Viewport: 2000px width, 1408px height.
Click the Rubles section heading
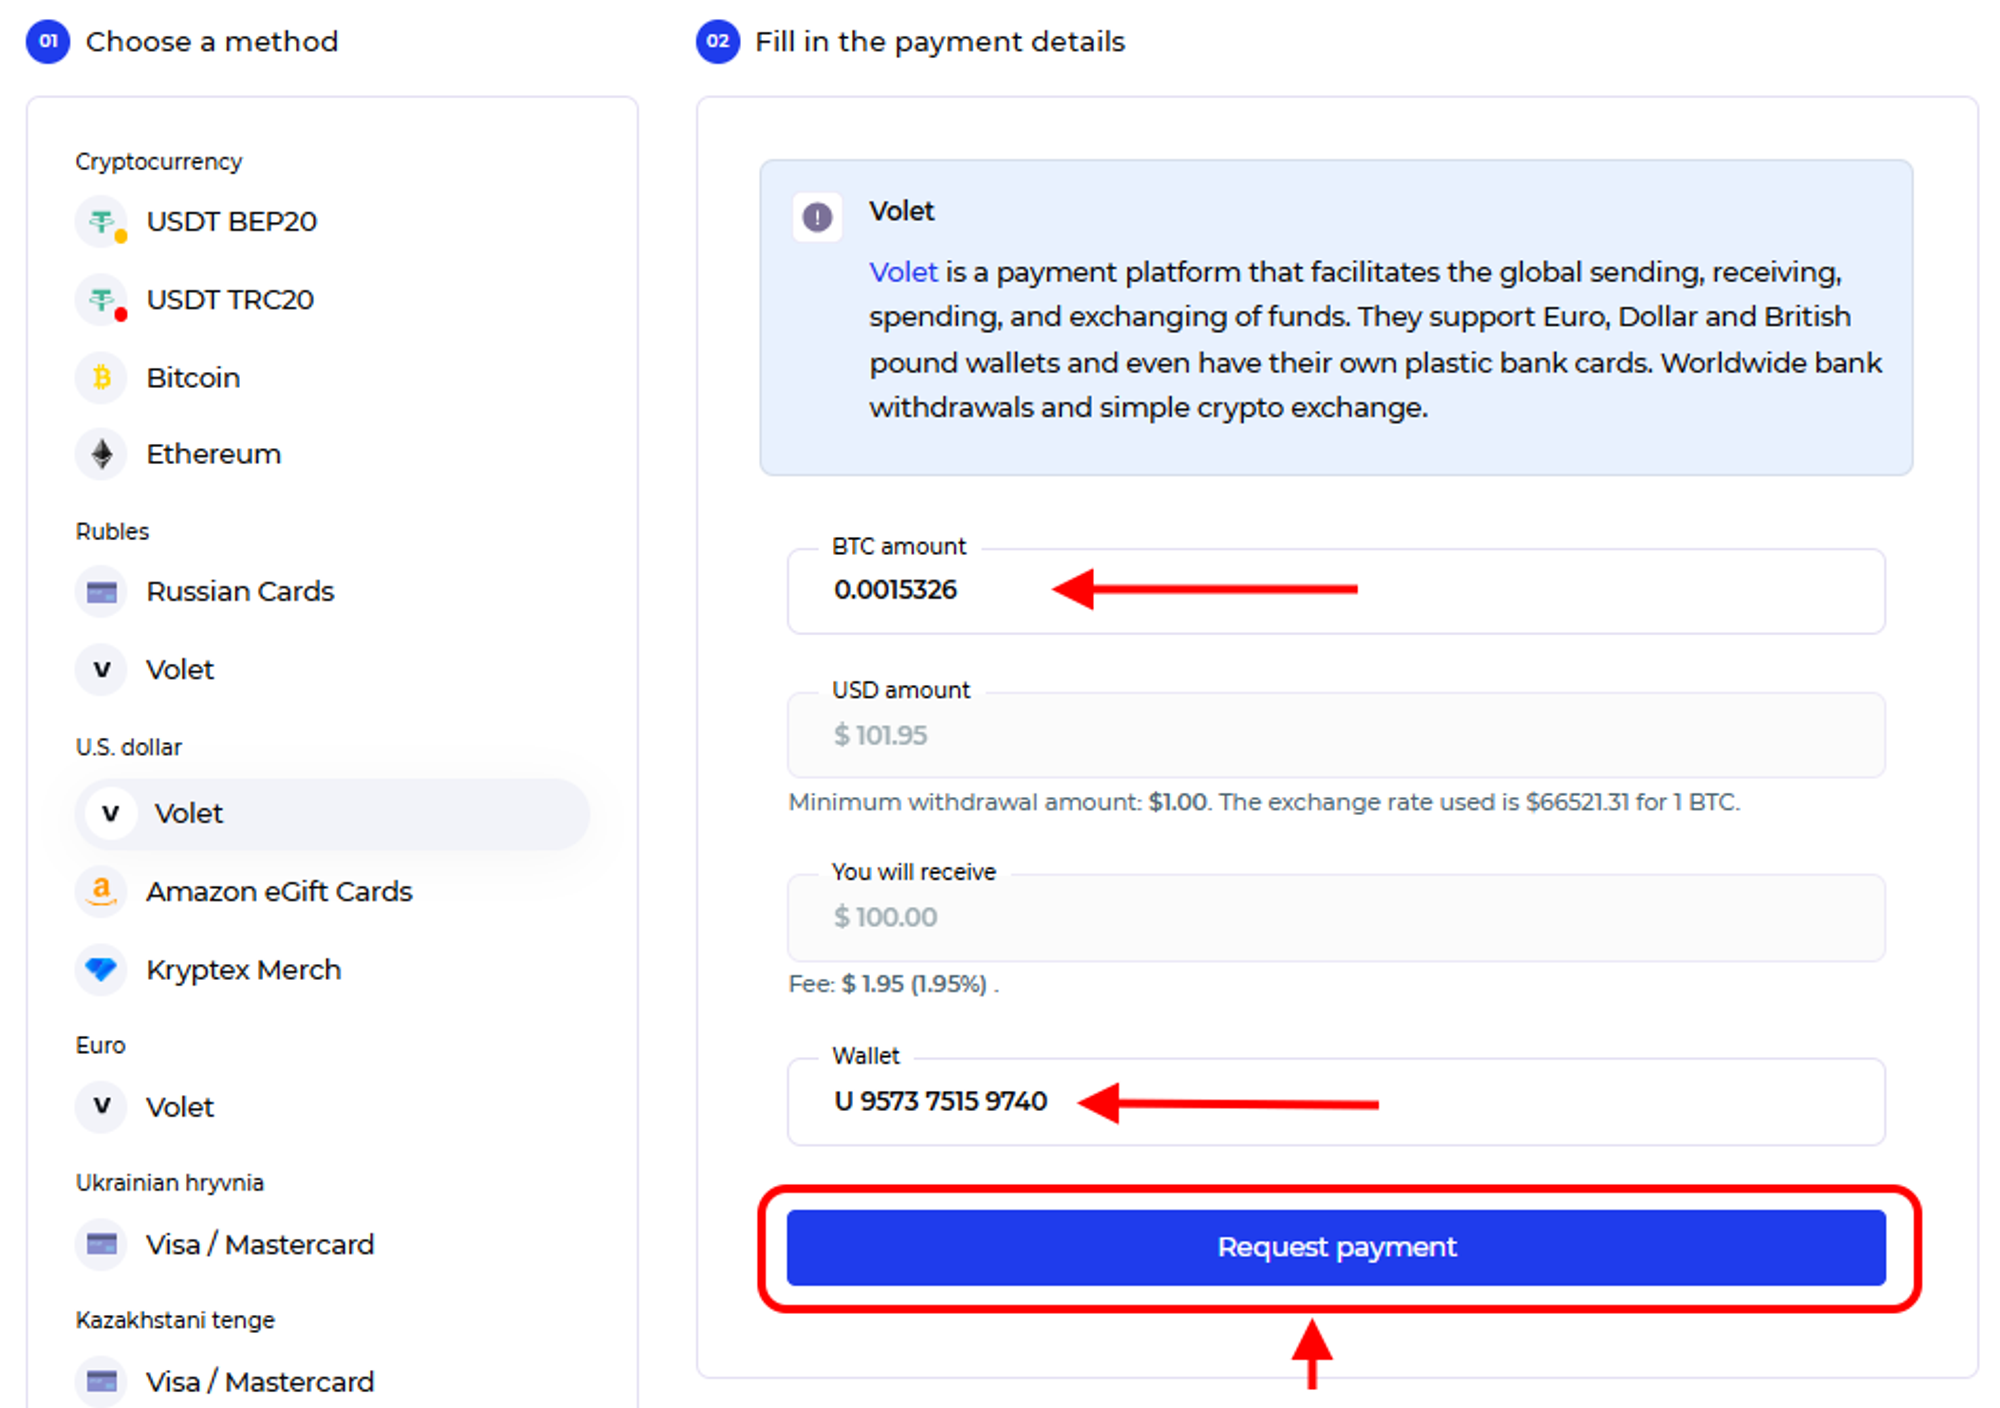point(112,531)
